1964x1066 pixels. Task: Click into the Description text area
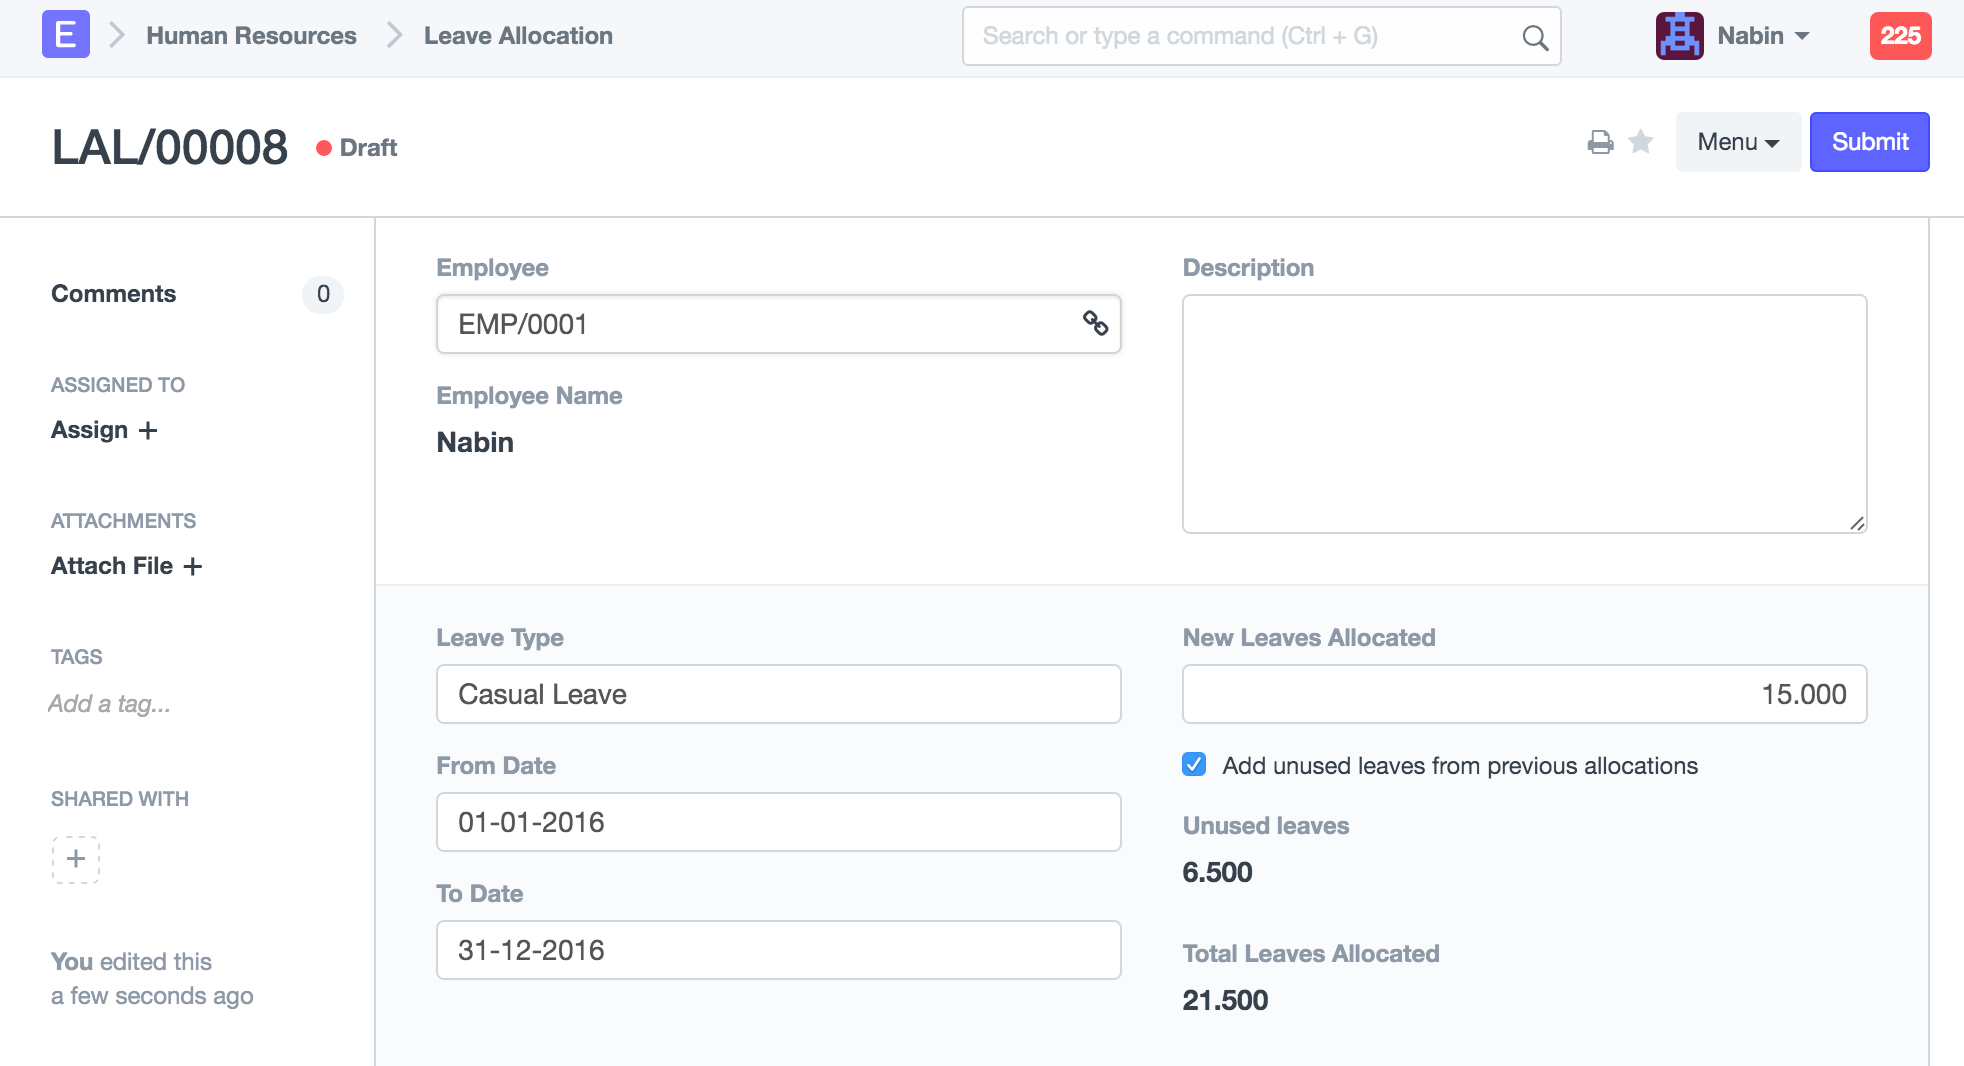[1524, 413]
